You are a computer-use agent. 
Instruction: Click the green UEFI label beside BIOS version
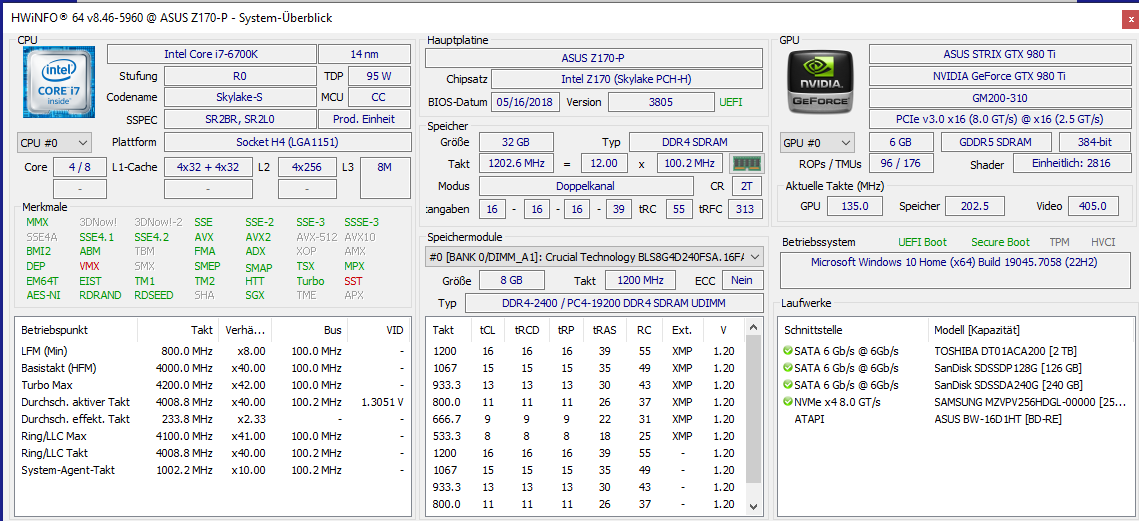tap(731, 102)
